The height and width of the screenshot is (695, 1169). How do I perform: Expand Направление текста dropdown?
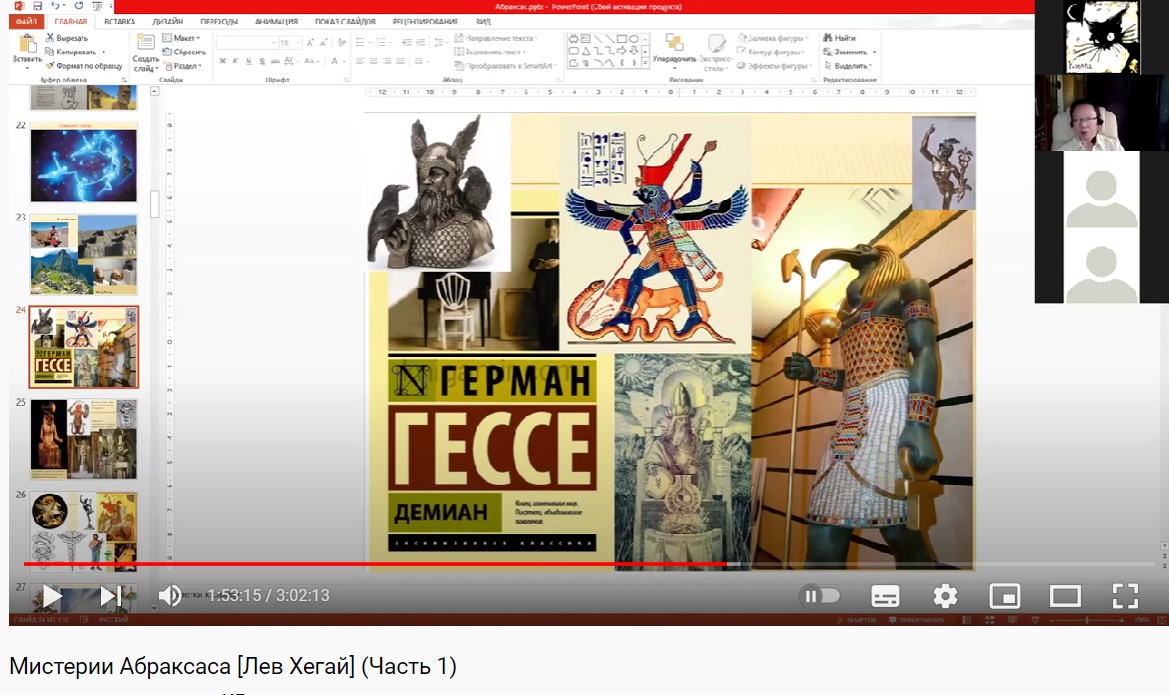[x=496, y=38]
